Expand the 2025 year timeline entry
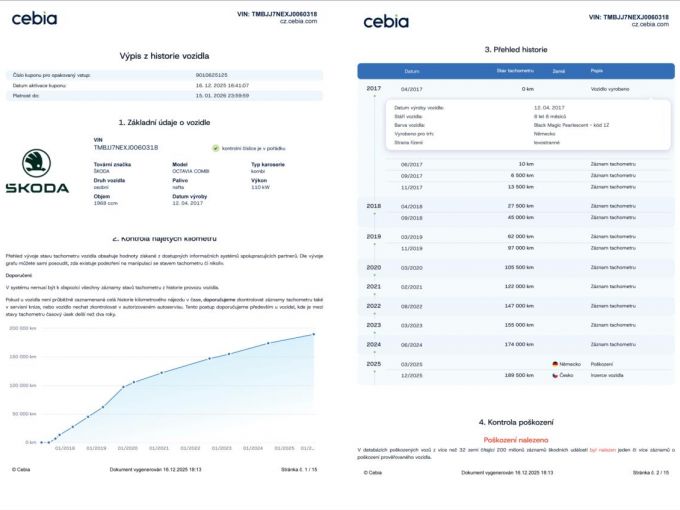Viewport: 680px width, 510px height. (x=374, y=364)
